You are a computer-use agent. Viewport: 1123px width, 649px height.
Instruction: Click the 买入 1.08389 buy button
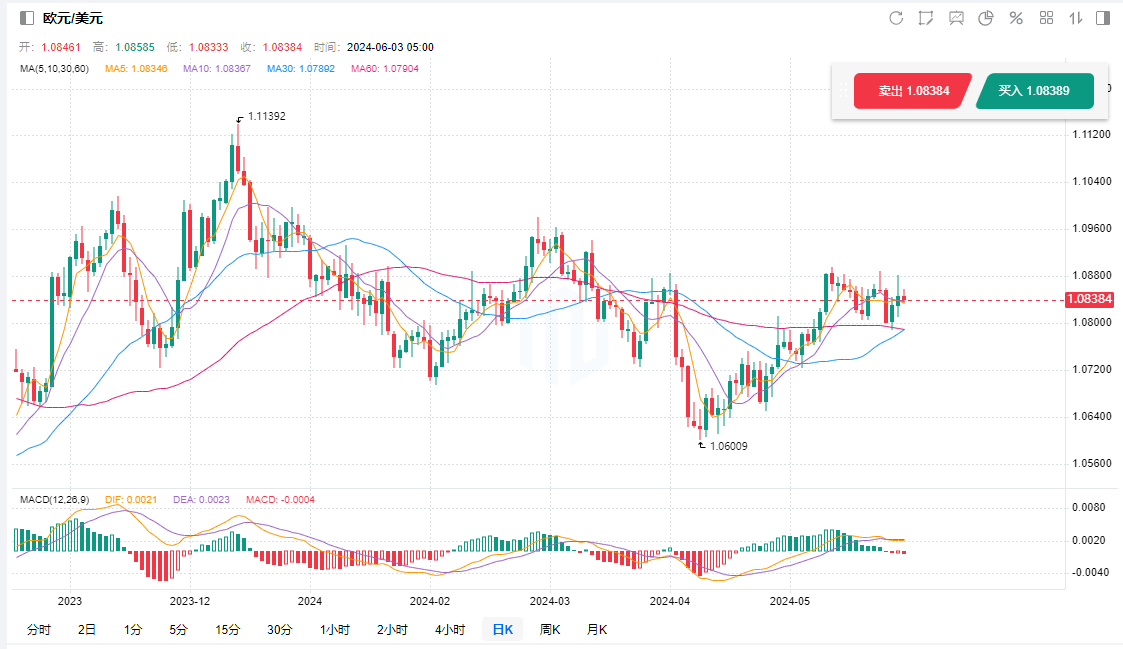tap(1033, 91)
